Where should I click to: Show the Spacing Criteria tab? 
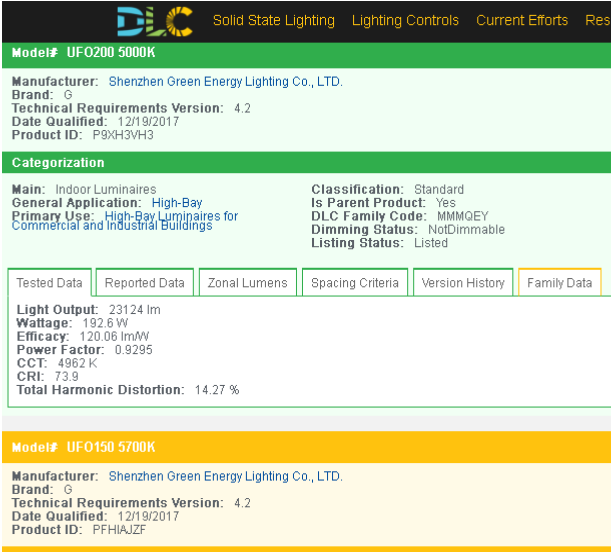[355, 283]
